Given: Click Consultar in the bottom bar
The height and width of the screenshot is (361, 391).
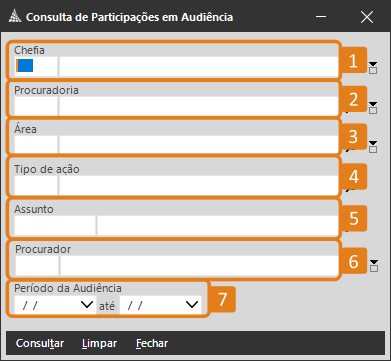Looking at the screenshot, I should (40, 343).
